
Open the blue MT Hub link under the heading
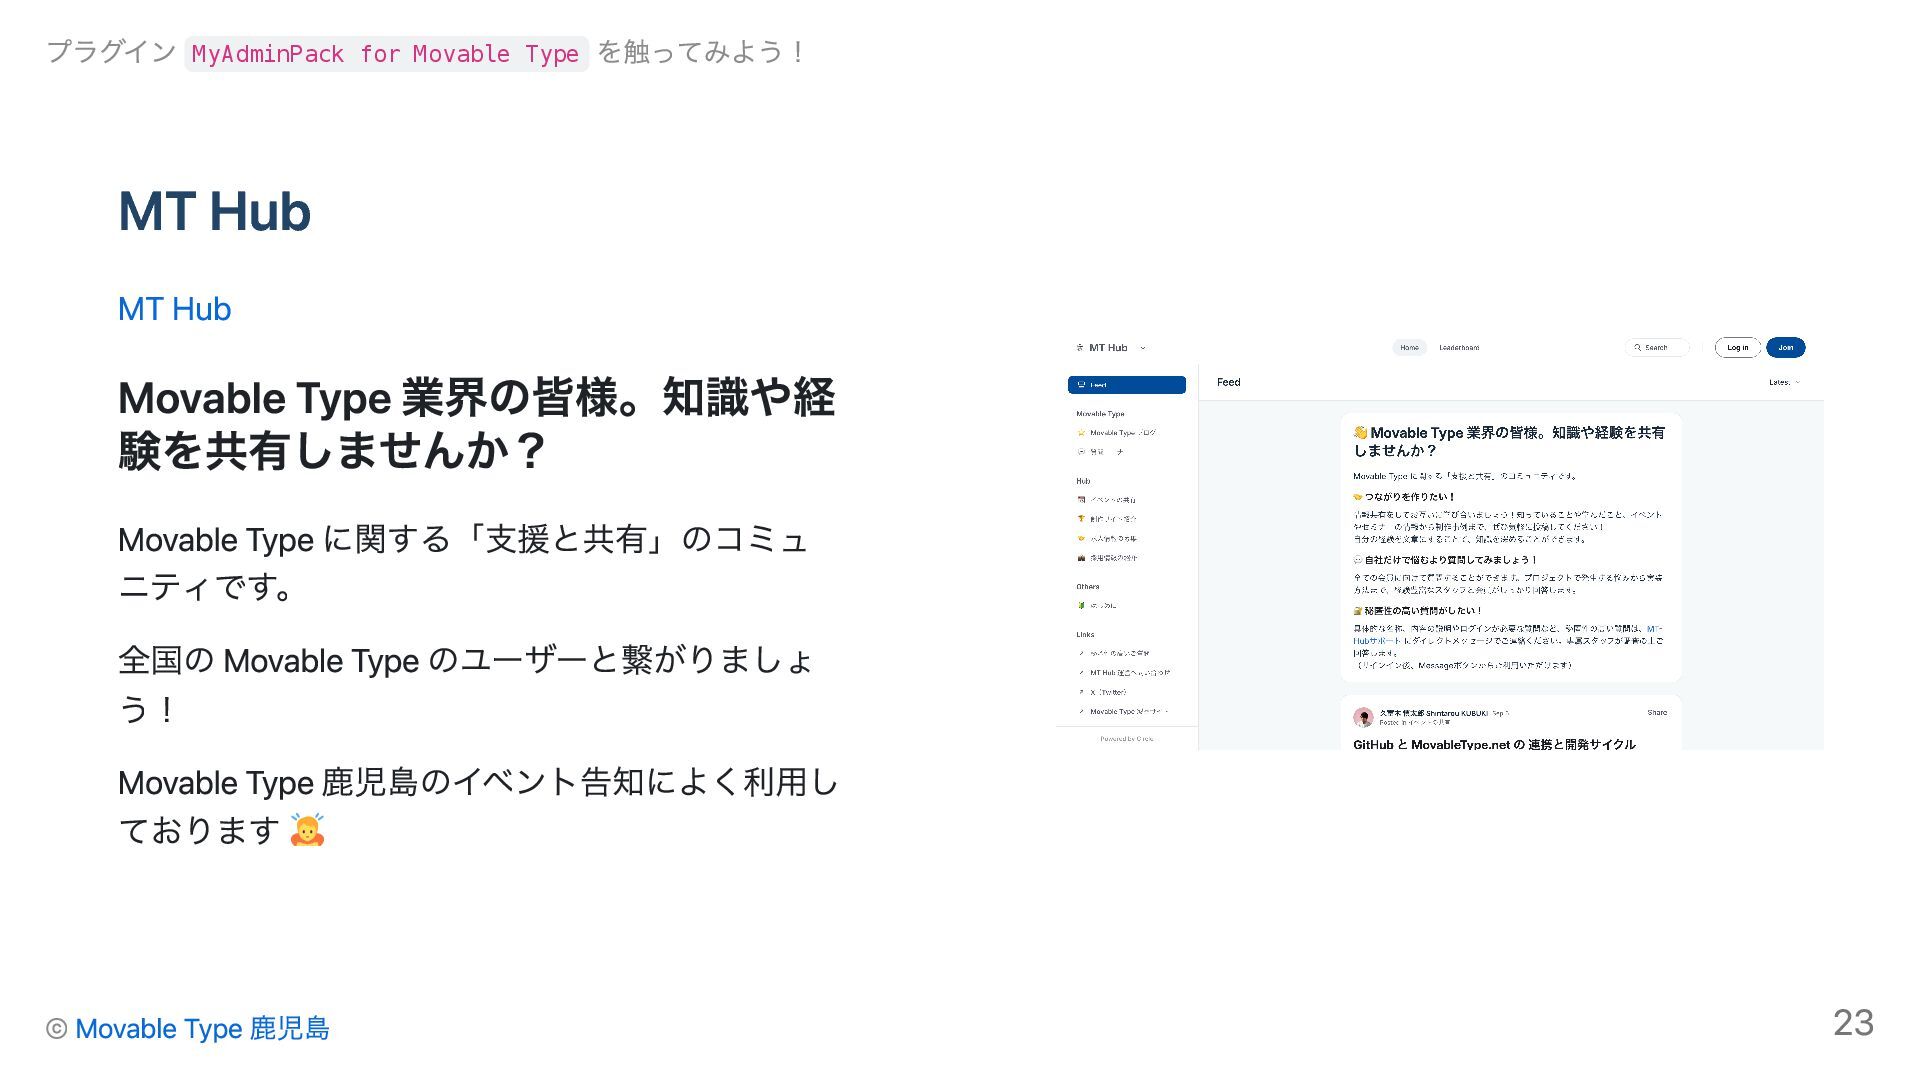pyautogui.click(x=174, y=309)
